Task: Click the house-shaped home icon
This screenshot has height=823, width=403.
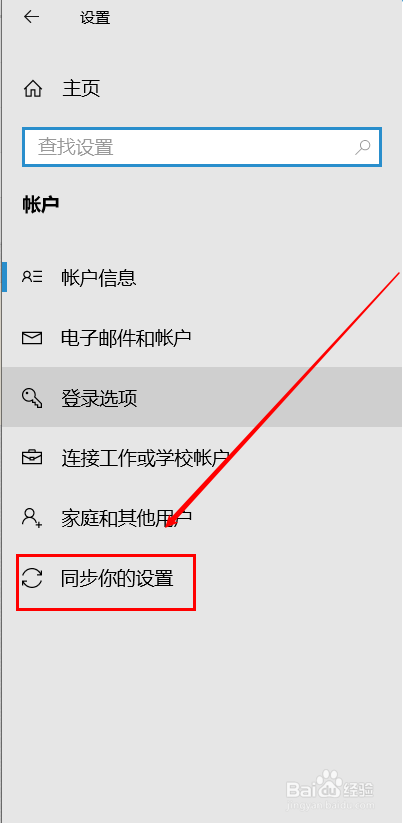Action: click(x=33, y=89)
